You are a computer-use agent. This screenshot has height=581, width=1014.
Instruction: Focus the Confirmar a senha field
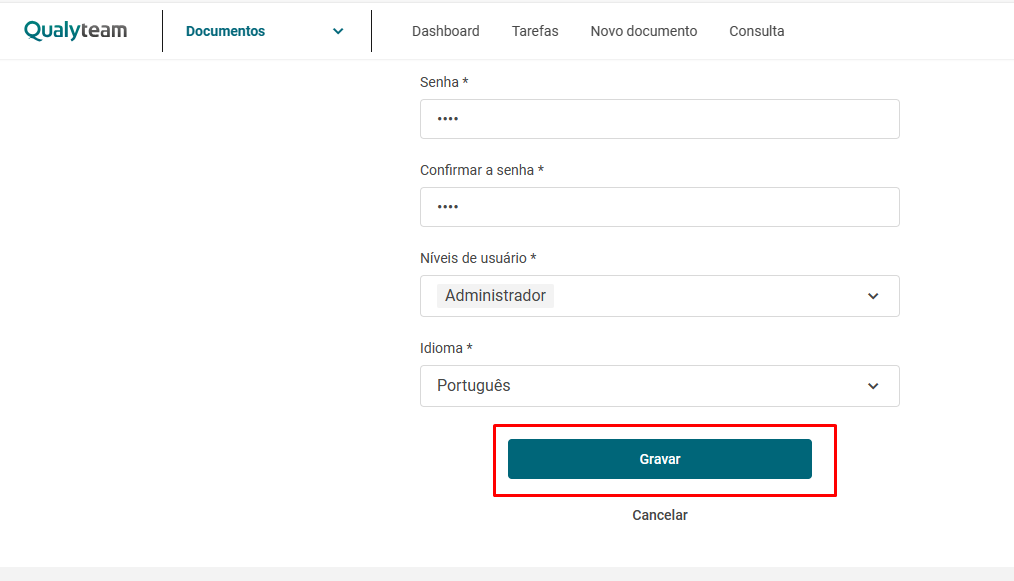point(660,207)
